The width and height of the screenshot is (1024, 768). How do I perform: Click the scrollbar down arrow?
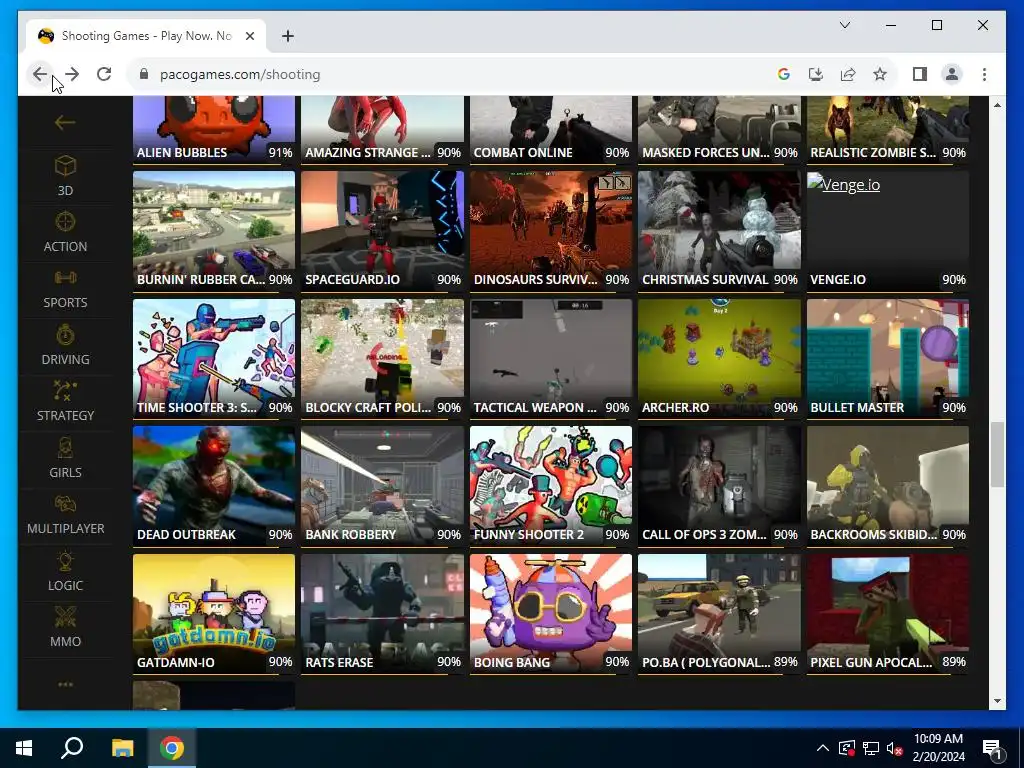tap(997, 701)
